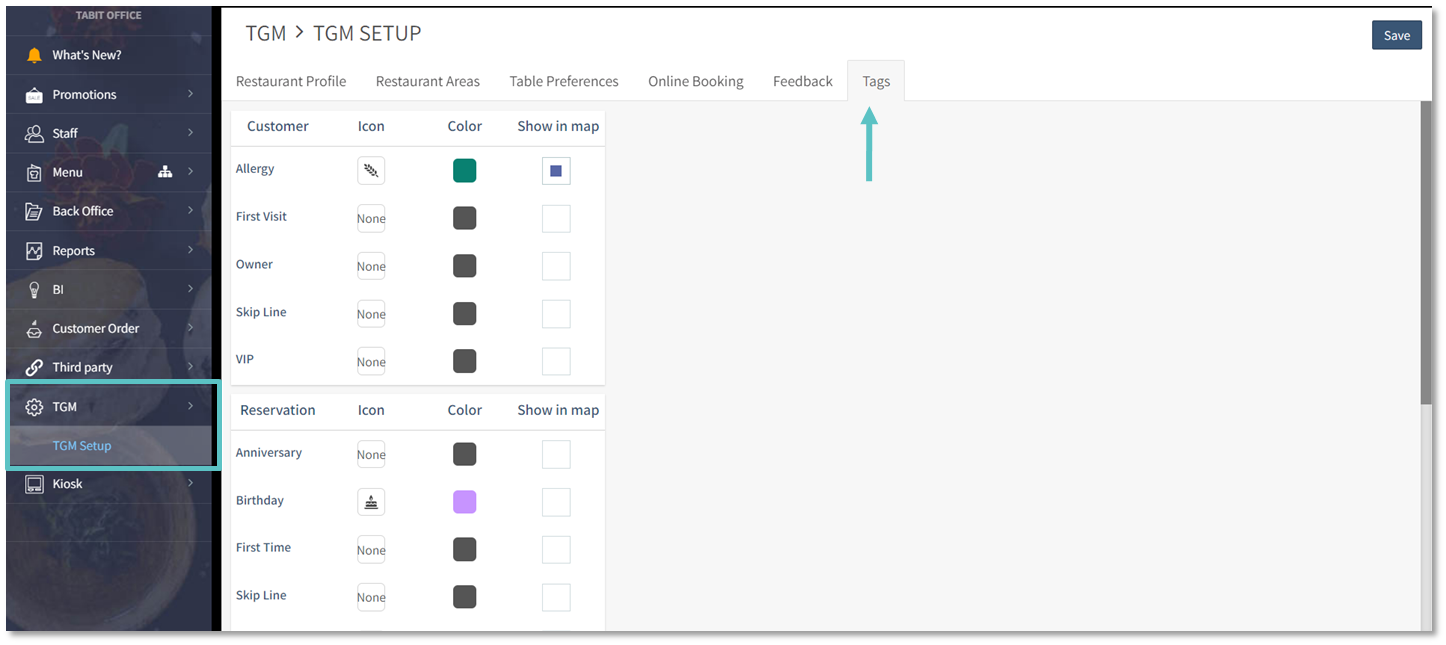Screen dimensions: 1446x645
Task: Click the Menu hierarchy icon
Action: [165, 172]
